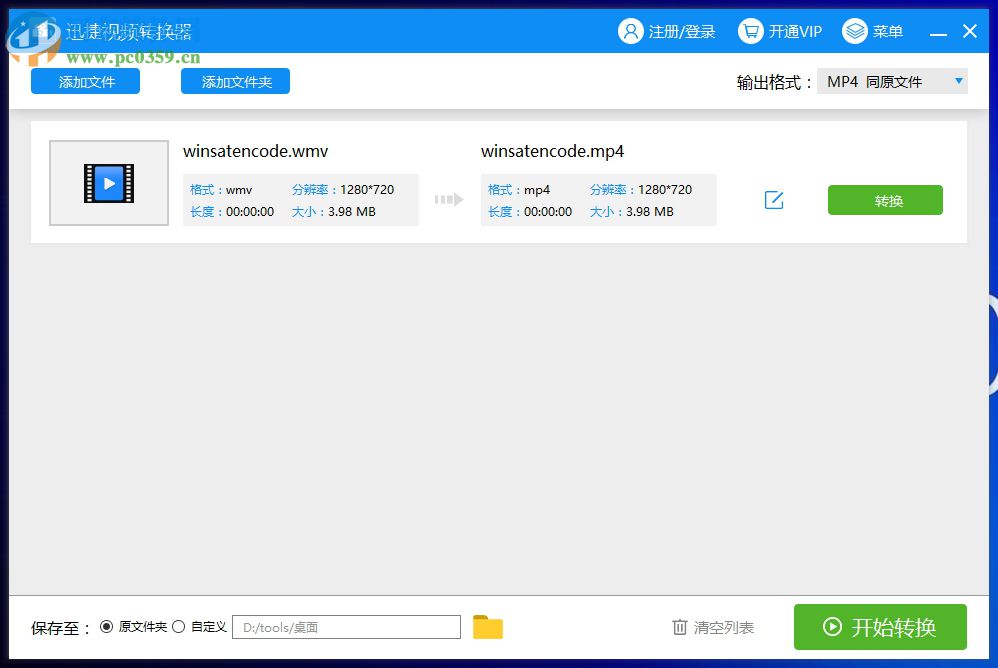
Task: Click 清空列表 to clear the list
Action: click(722, 627)
